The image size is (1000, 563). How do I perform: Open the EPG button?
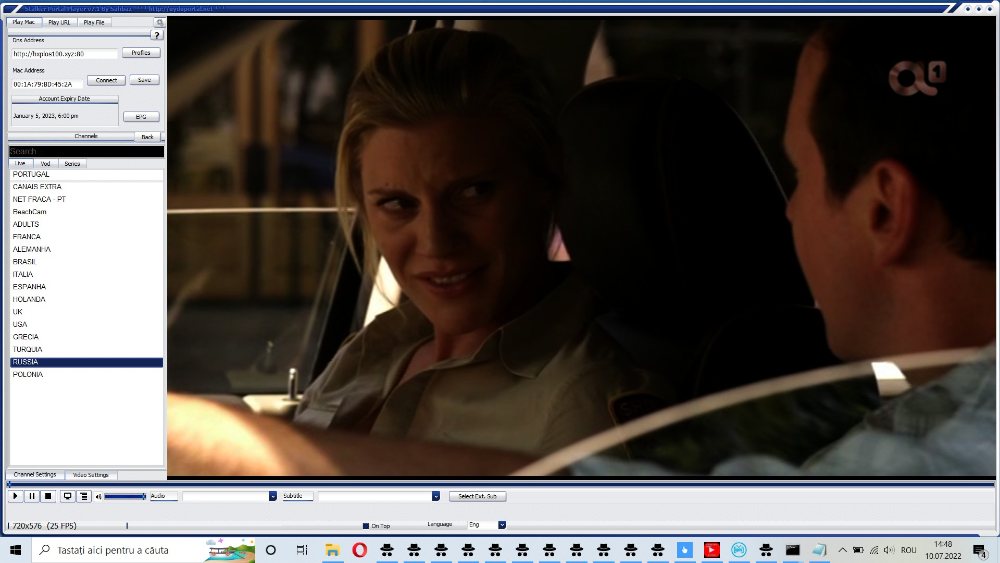[x=141, y=117]
